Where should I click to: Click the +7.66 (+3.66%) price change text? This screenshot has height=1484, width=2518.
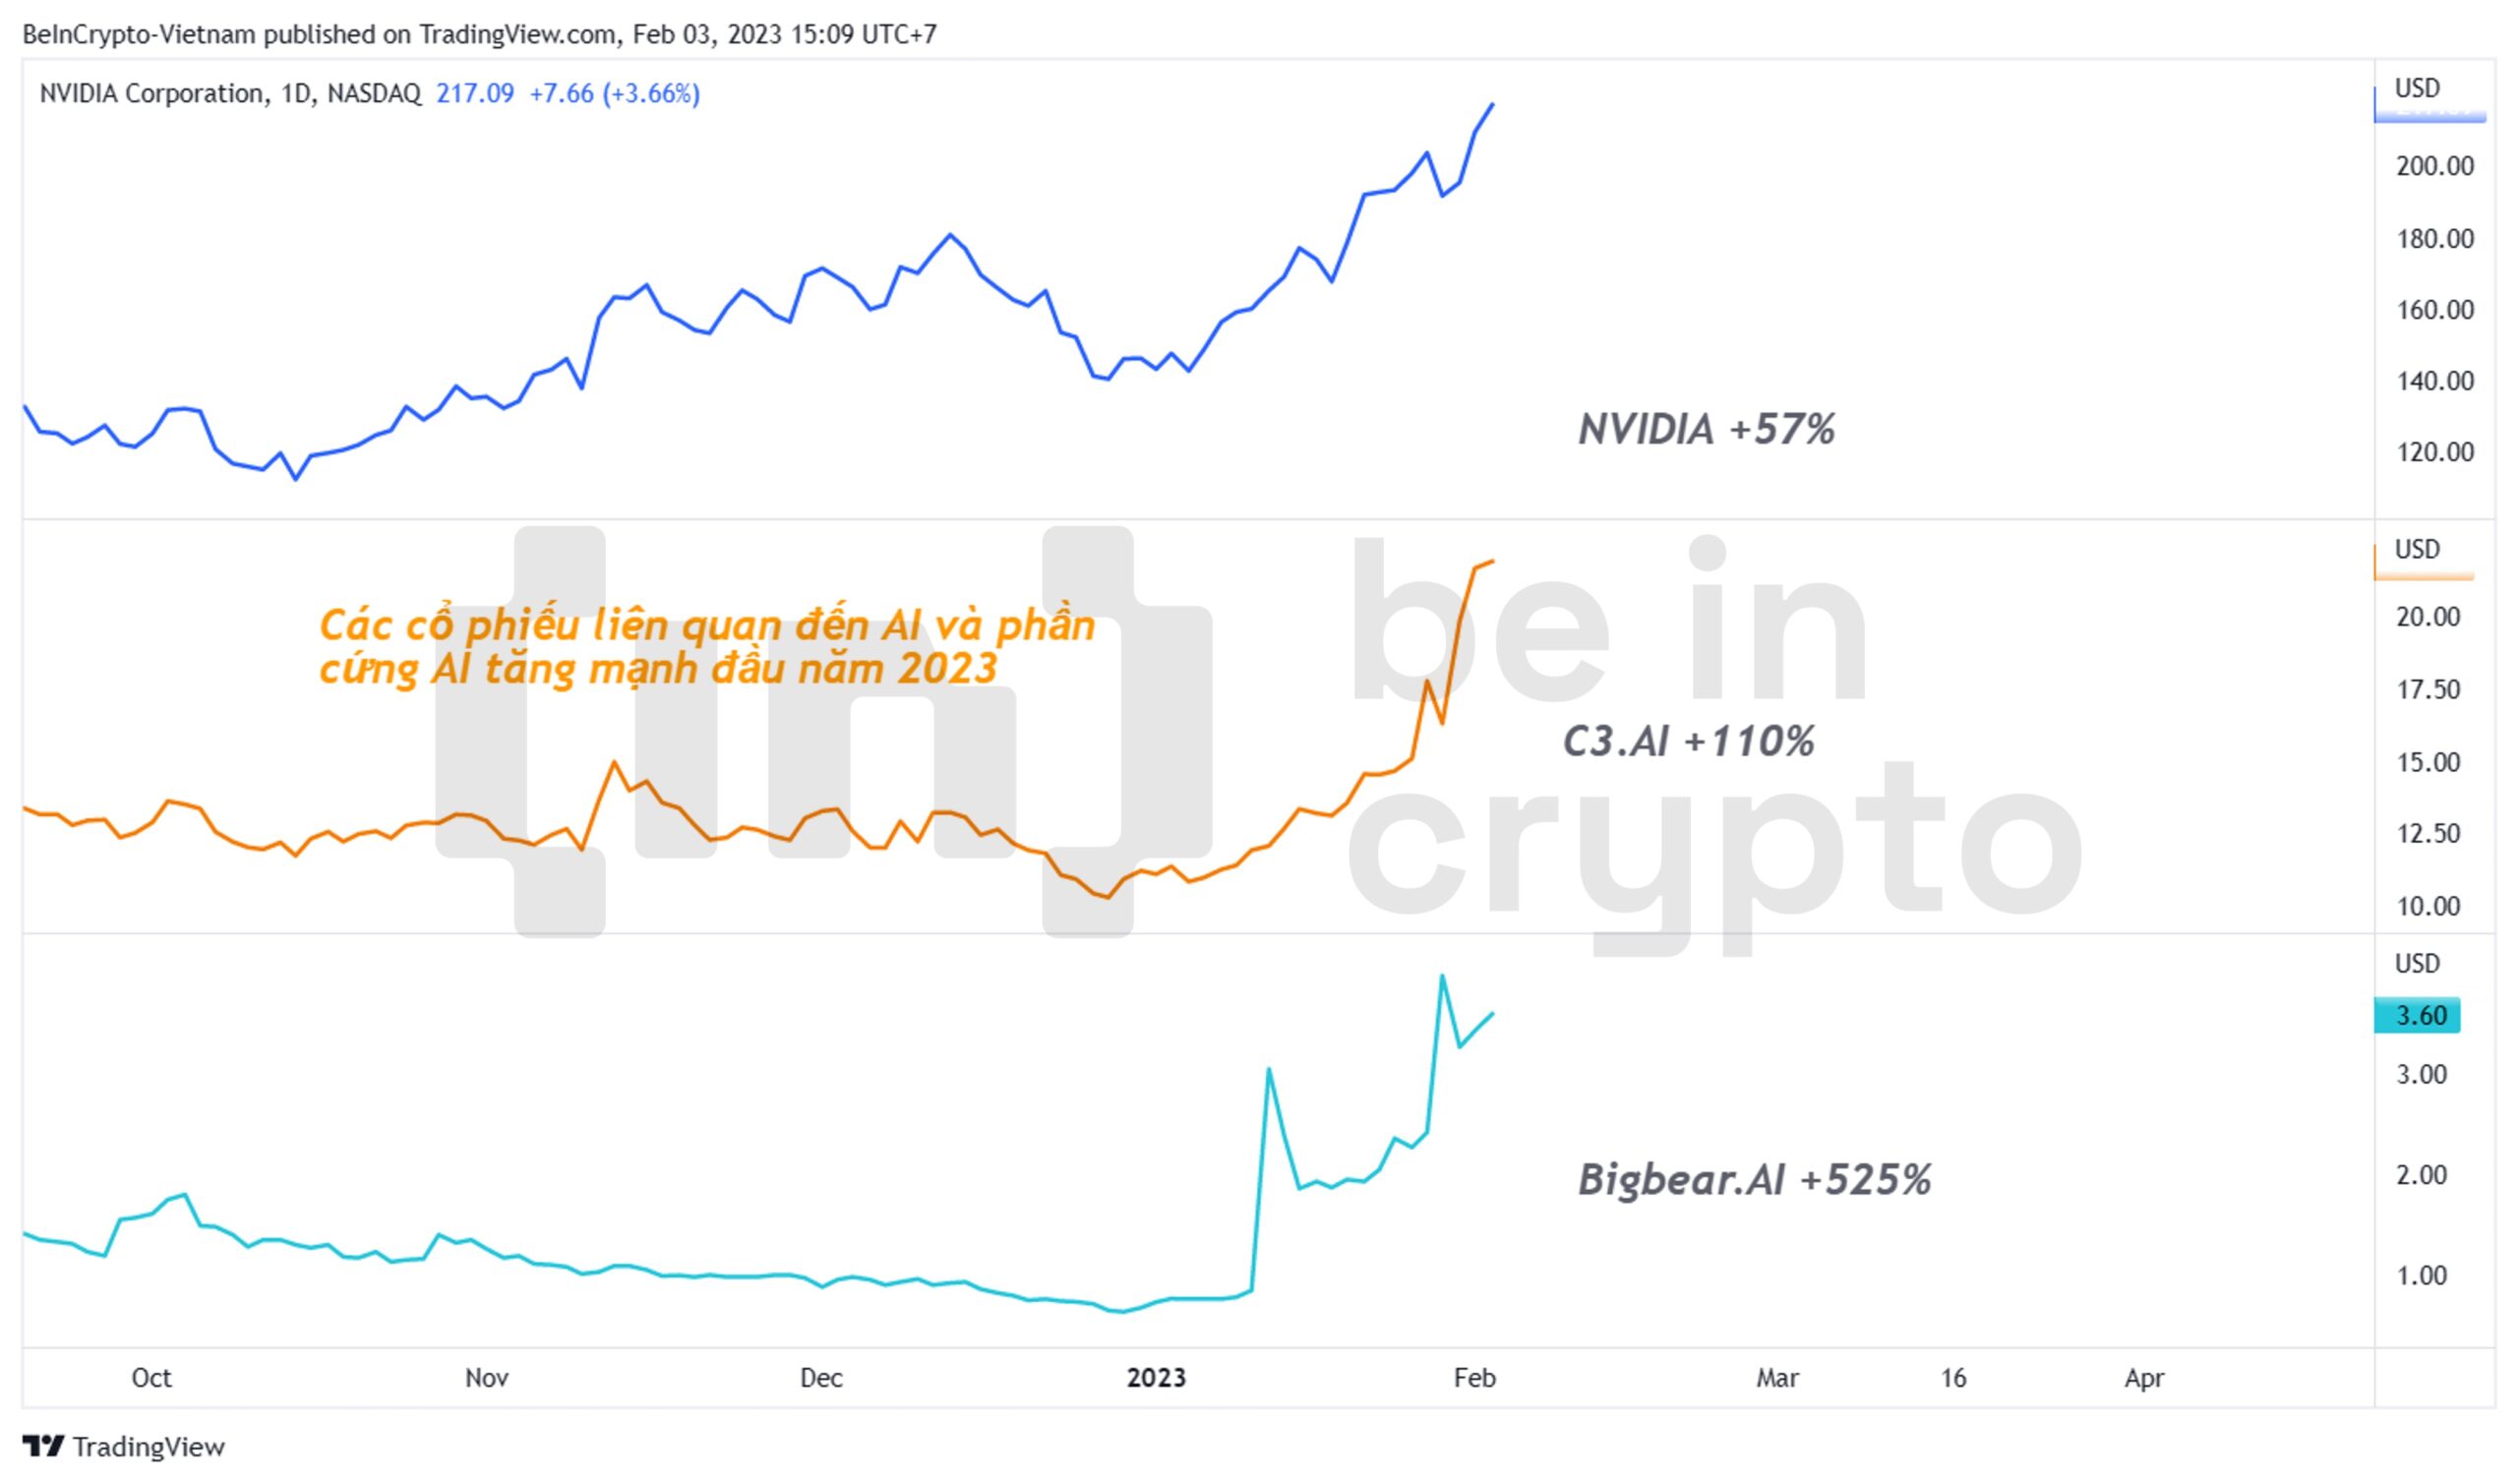tap(614, 94)
